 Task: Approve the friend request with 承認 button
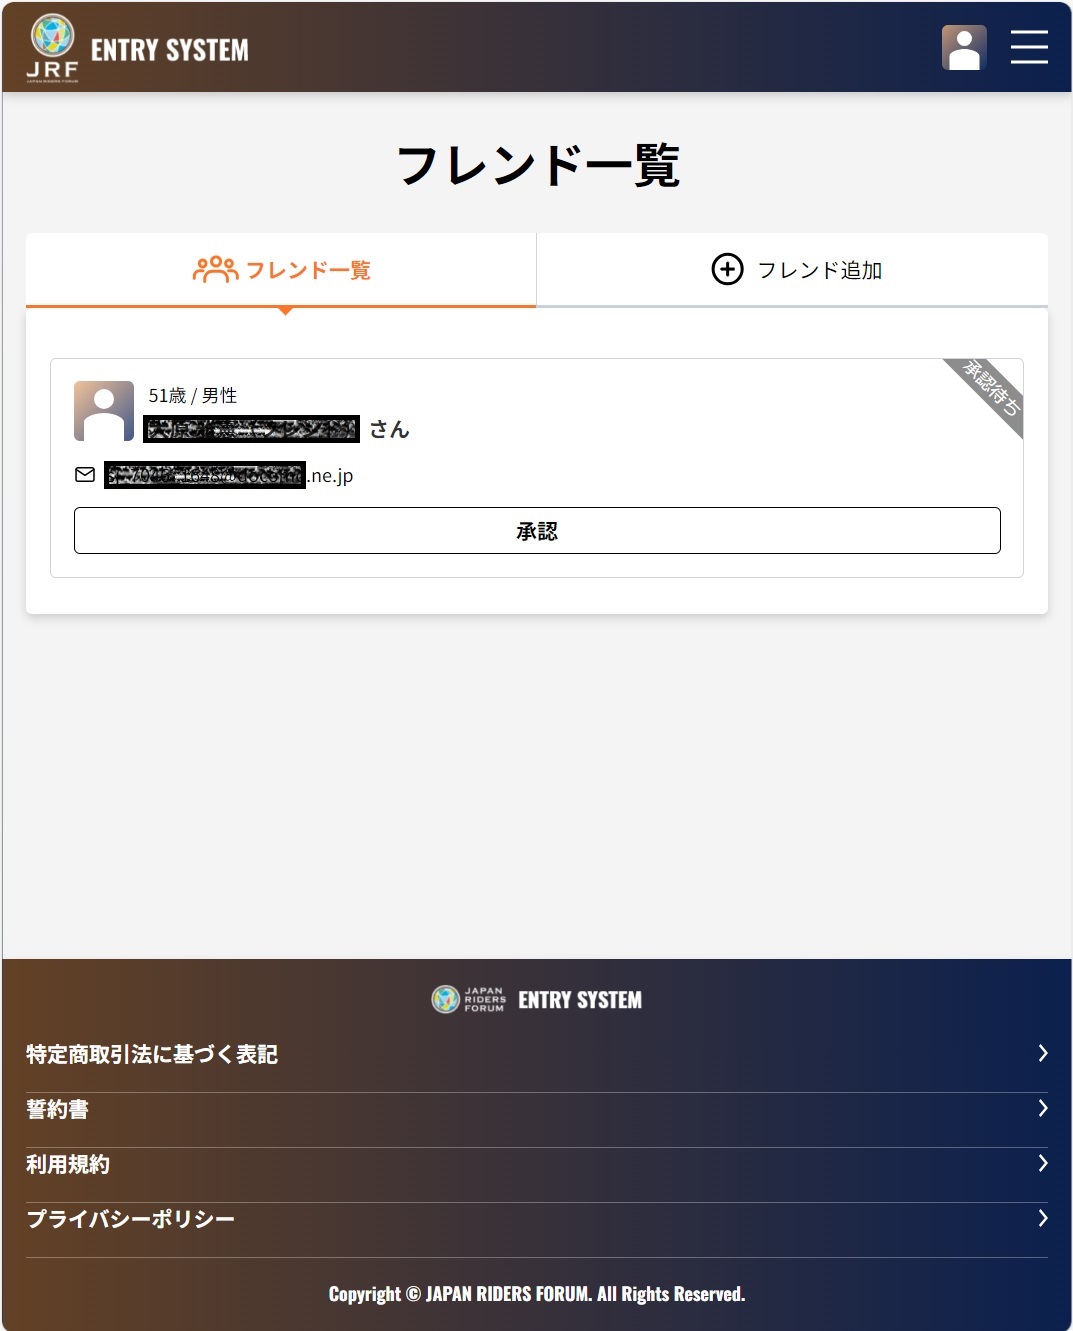tap(537, 530)
